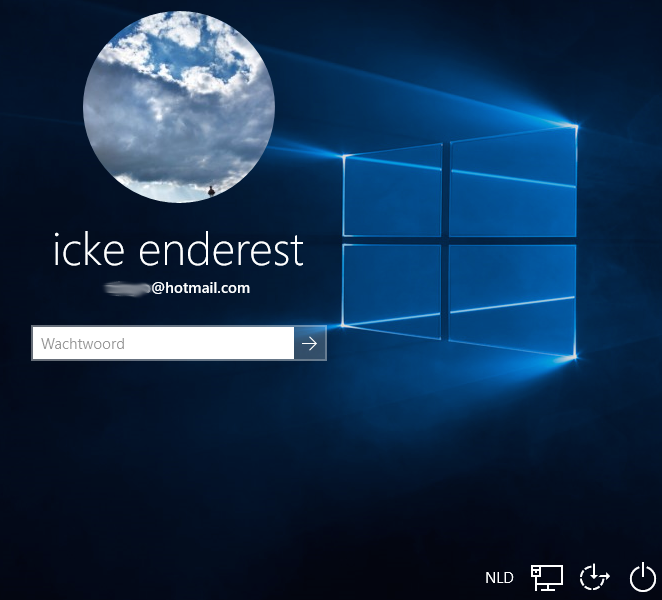Click the center cross of the Windows logo
The width and height of the screenshot is (662, 600).
click(445, 238)
